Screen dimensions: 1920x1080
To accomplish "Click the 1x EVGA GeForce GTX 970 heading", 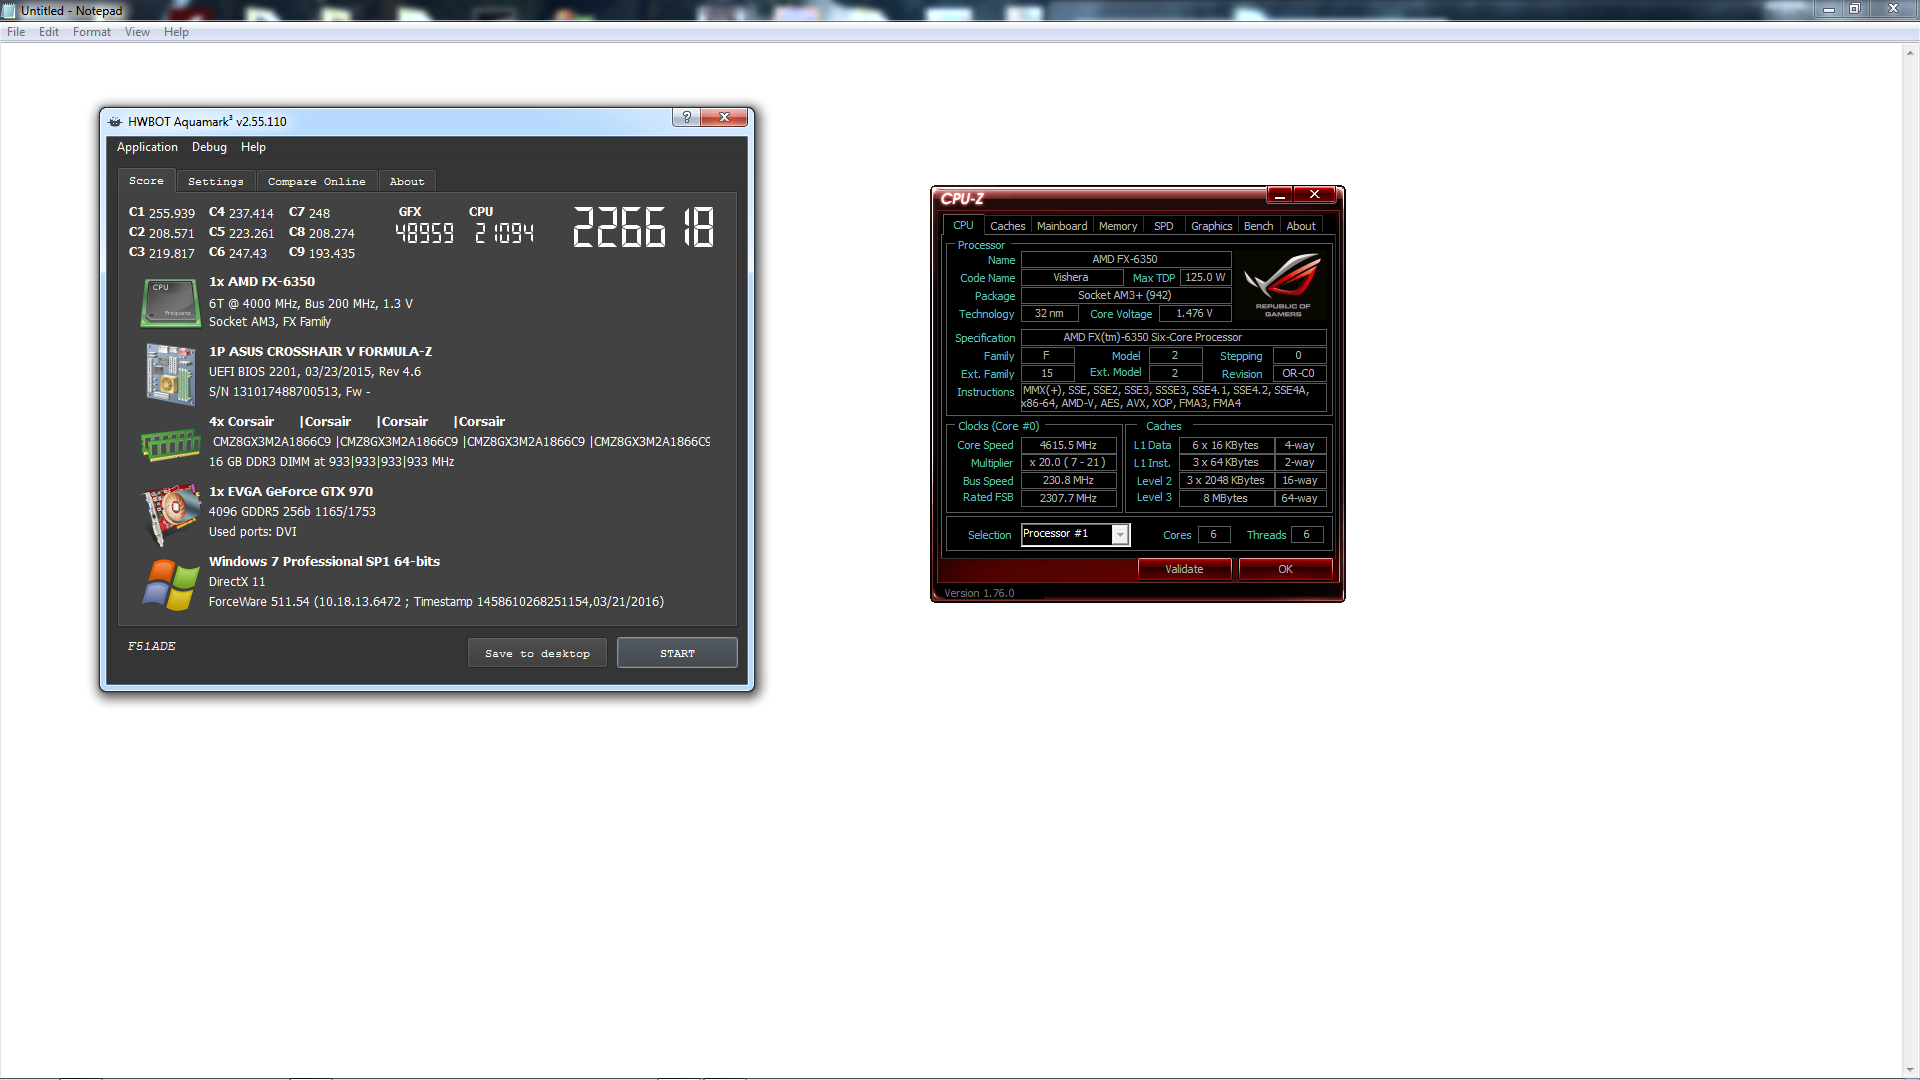I will coord(291,492).
